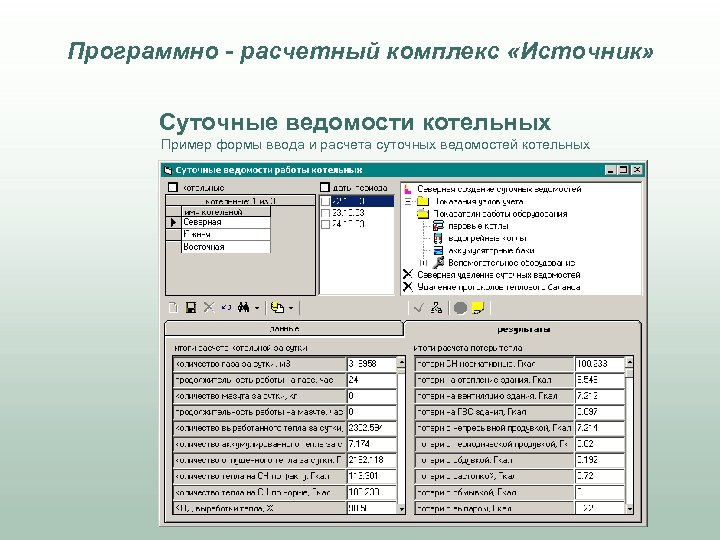The image size is (720, 540).
Task: Select the middle boiler row between Северная and Восточная
Action: (x=226, y=235)
